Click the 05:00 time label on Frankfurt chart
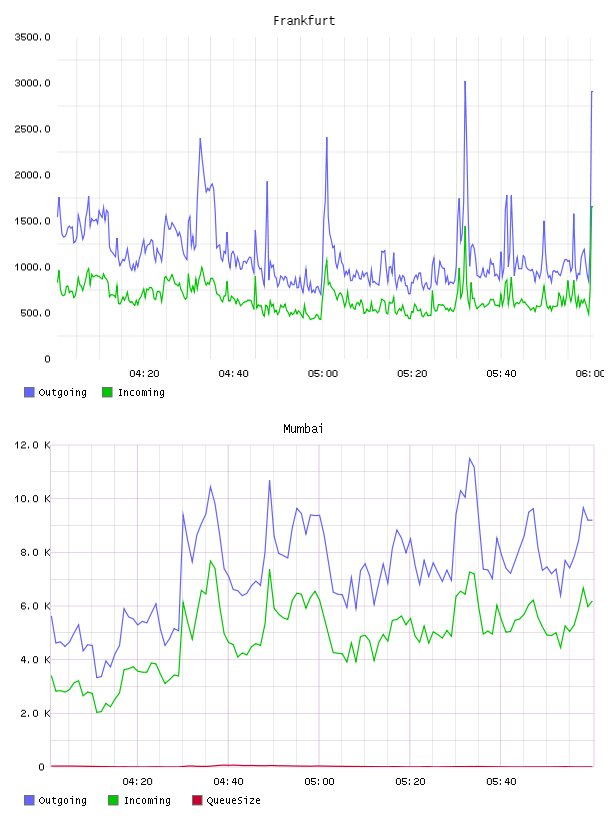Image resolution: width=608 pixels, height=816 pixels. (323, 374)
